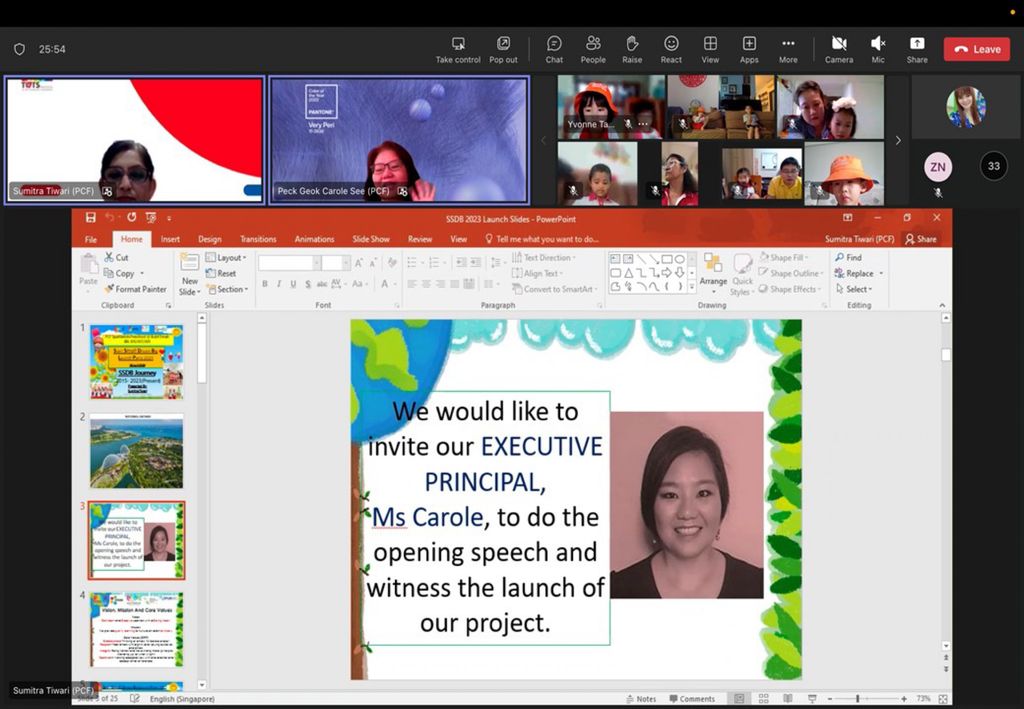Viewport: 1024px width, 709px height.
Task: Fit slide to current window icon
Action: coord(943,699)
